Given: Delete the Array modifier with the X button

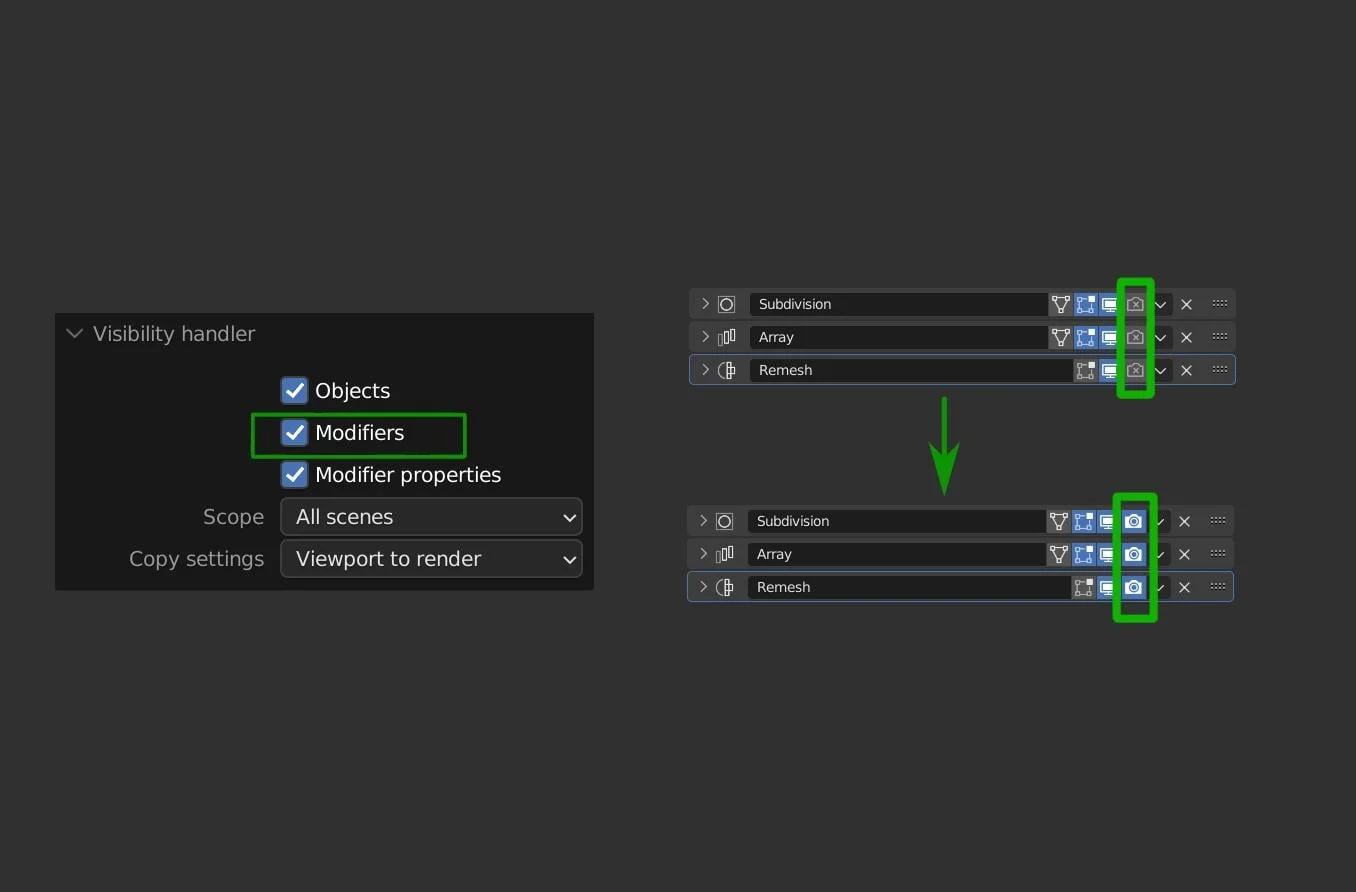Looking at the screenshot, I should tap(1185, 337).
